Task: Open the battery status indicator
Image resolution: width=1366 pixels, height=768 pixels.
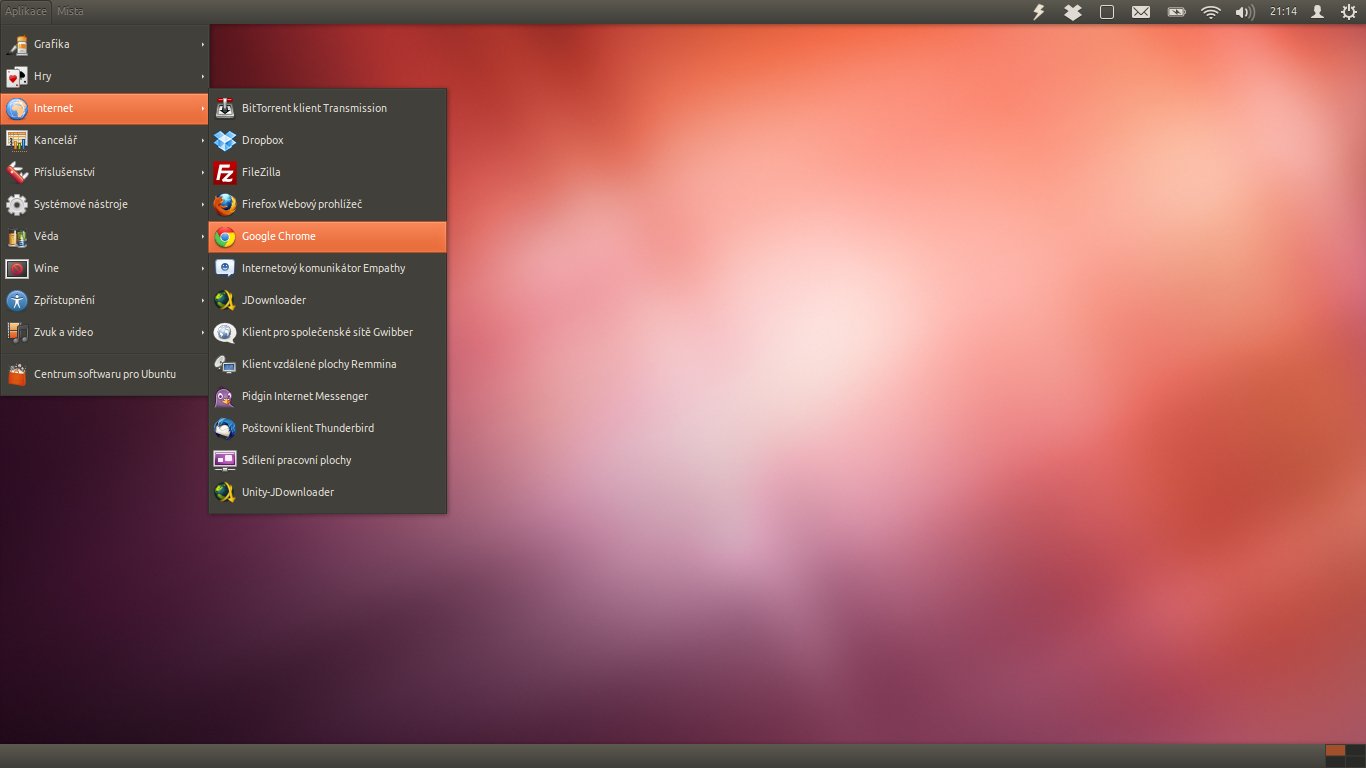Action: pyautogui.click(x=1177, y=12)
